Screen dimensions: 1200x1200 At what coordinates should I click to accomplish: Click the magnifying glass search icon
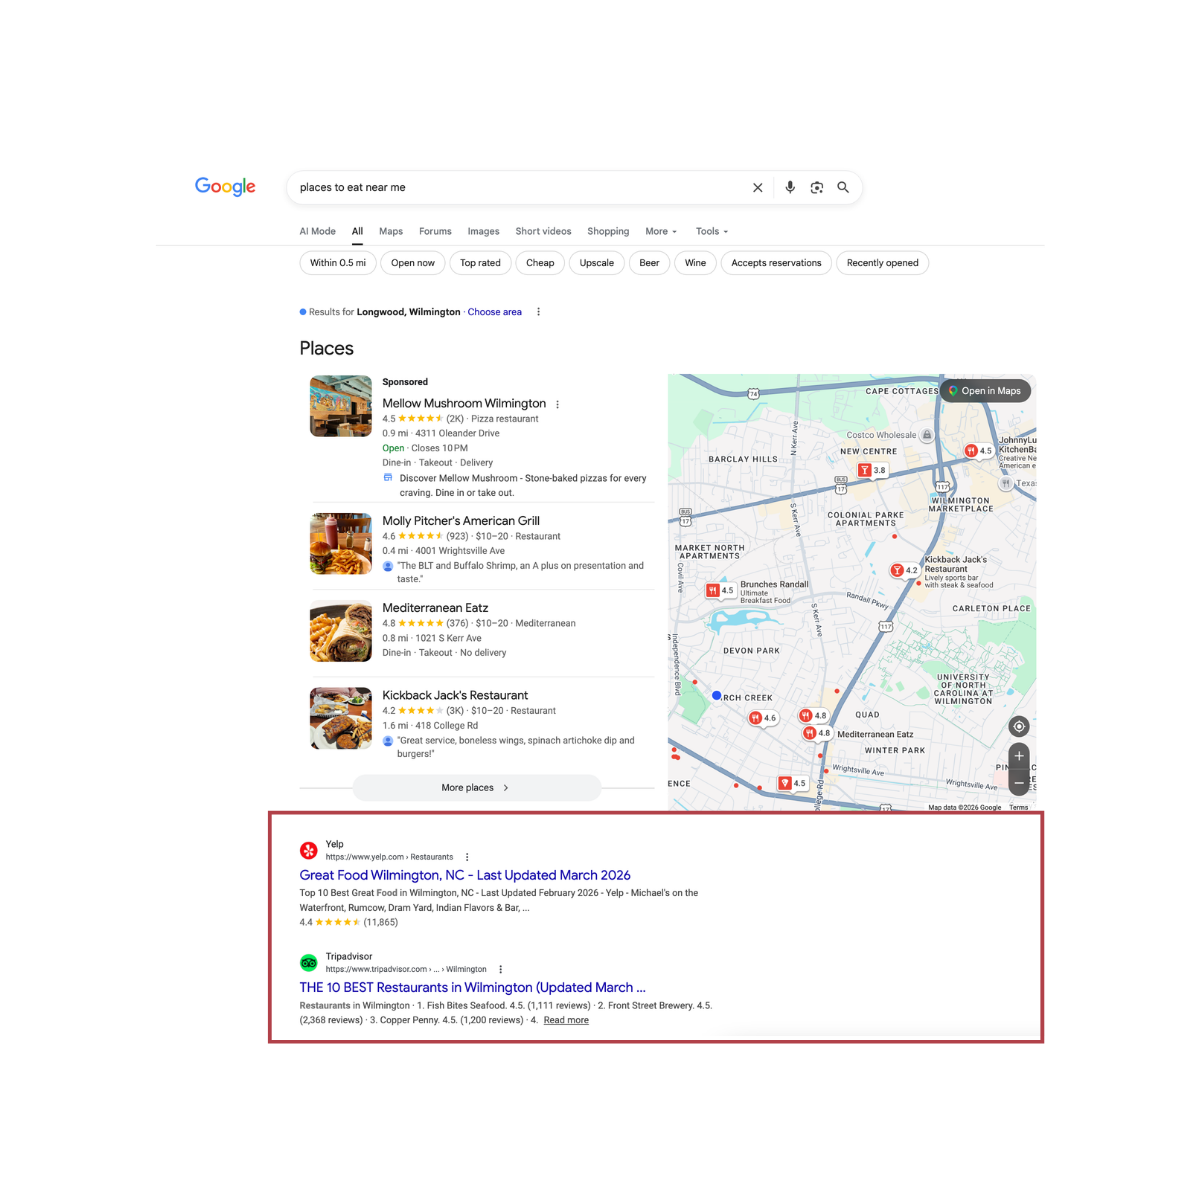click(x=843, y=188)
